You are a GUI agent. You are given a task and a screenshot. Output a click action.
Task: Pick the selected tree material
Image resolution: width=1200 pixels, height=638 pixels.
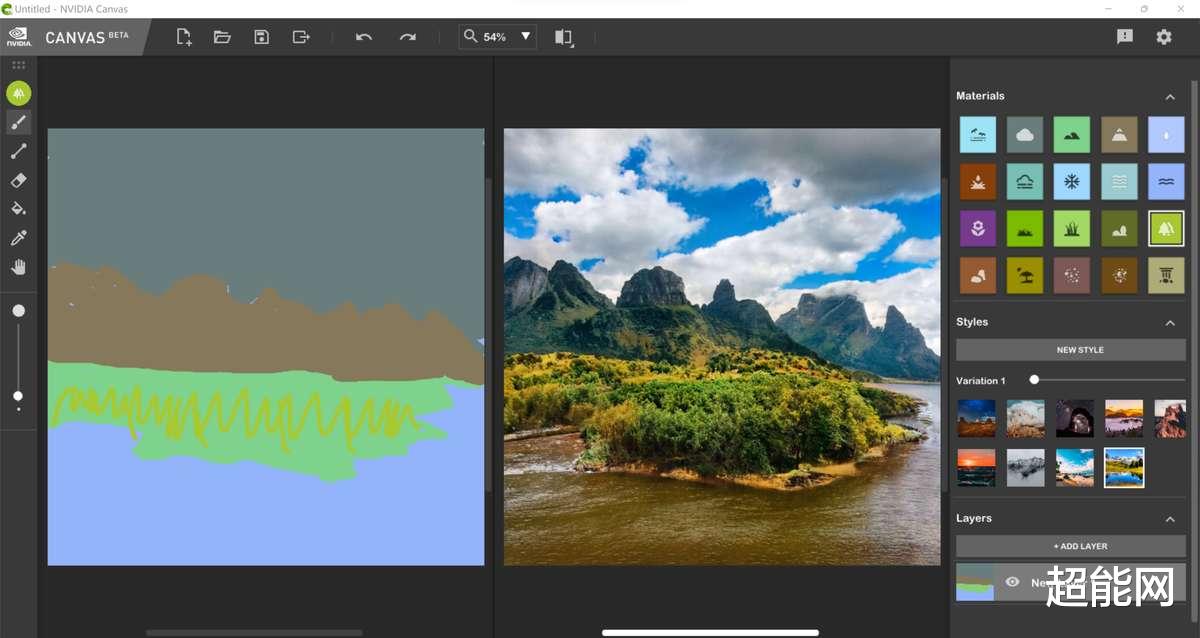pos(1166,228)
